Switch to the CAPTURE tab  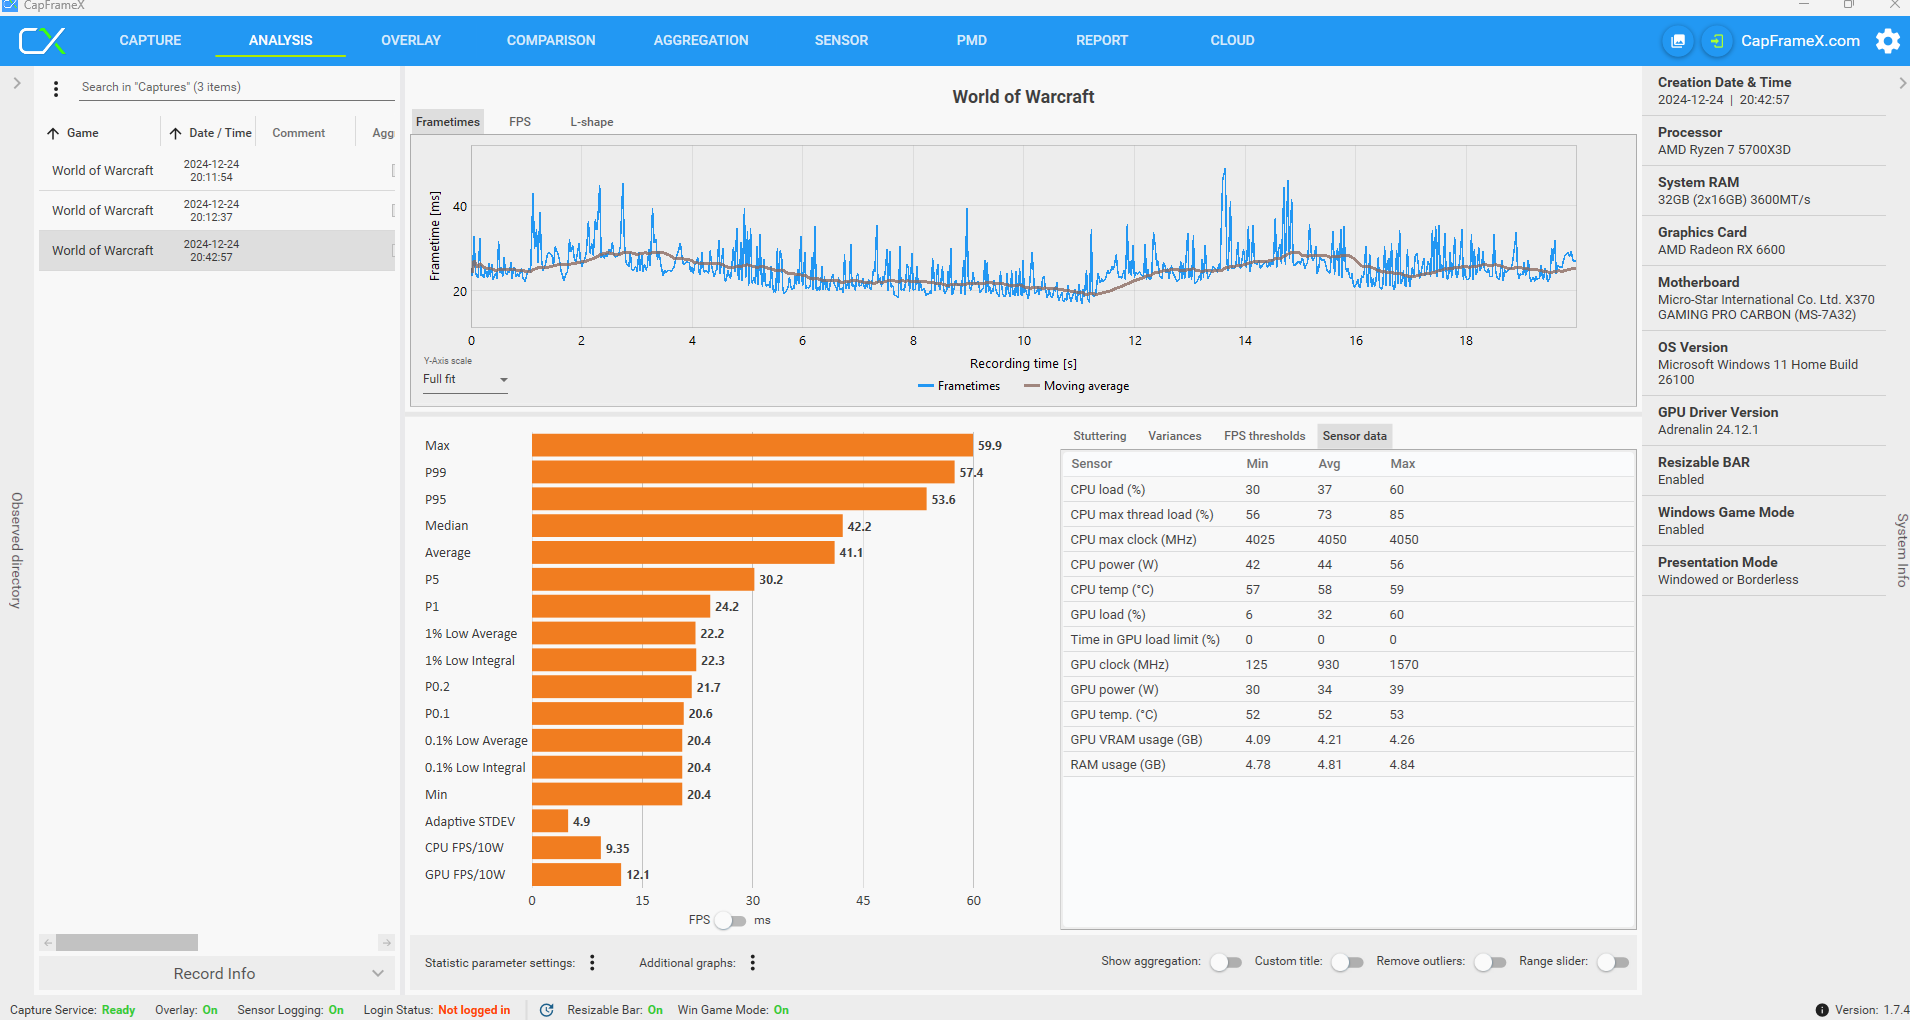(150, 41)
